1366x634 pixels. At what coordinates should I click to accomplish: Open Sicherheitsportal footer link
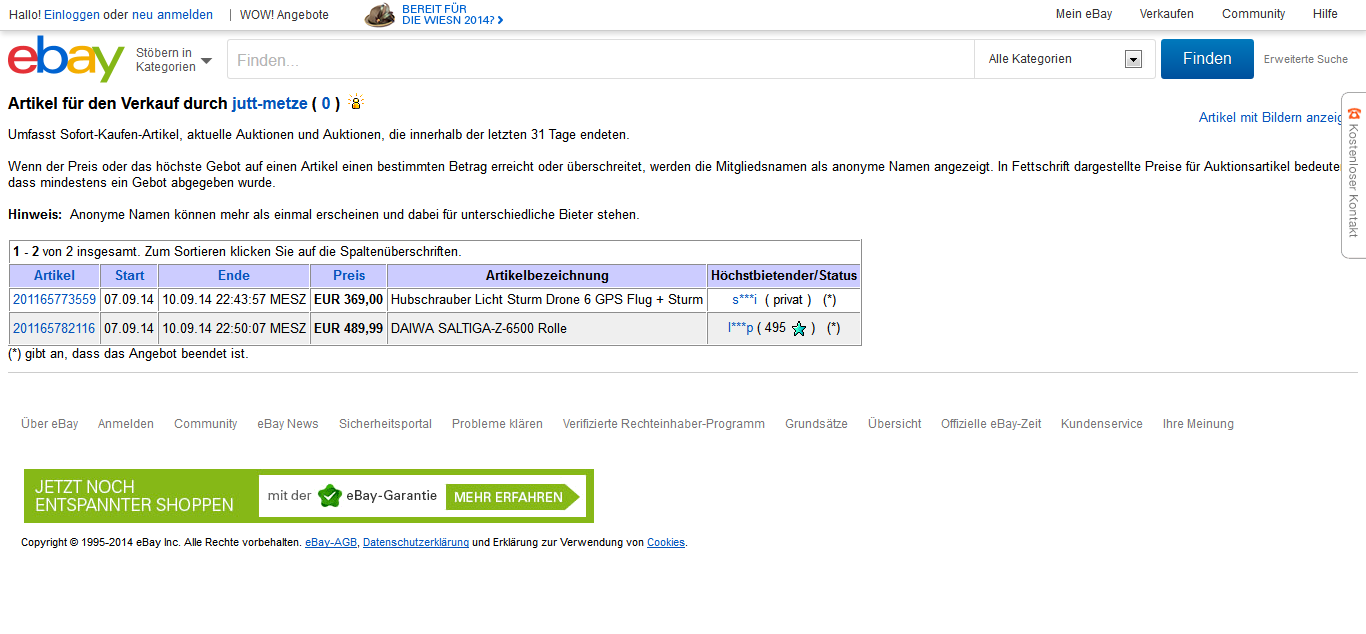pos(385,424)
